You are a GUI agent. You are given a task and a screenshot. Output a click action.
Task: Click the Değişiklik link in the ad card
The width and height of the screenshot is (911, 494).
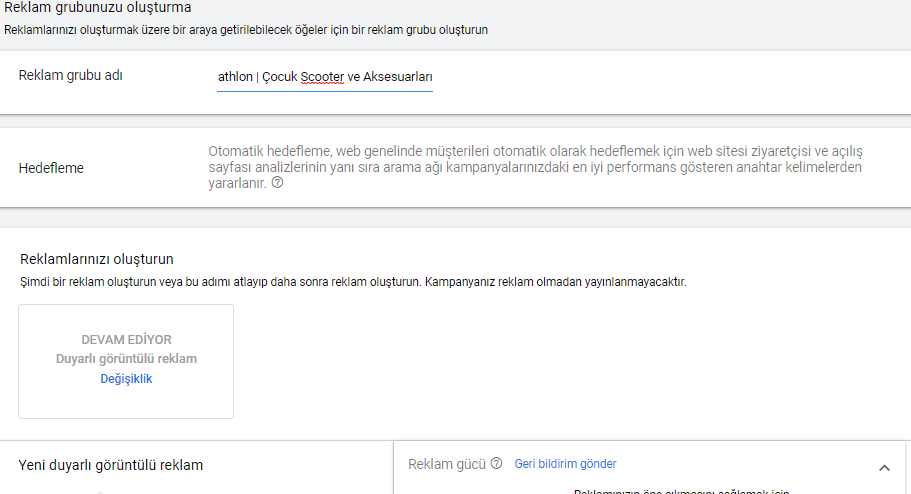[126, 379]
